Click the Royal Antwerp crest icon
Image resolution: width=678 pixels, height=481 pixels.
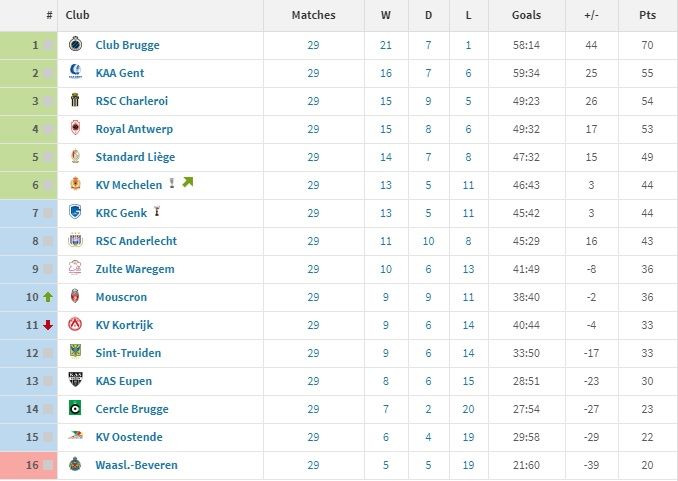click(75, 128)
